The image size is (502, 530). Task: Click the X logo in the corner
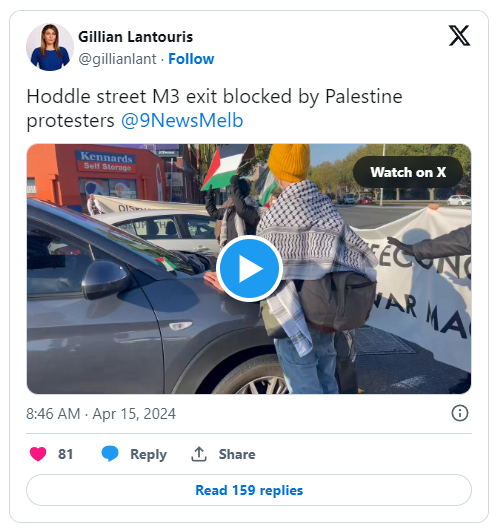[x=459, y=35]
